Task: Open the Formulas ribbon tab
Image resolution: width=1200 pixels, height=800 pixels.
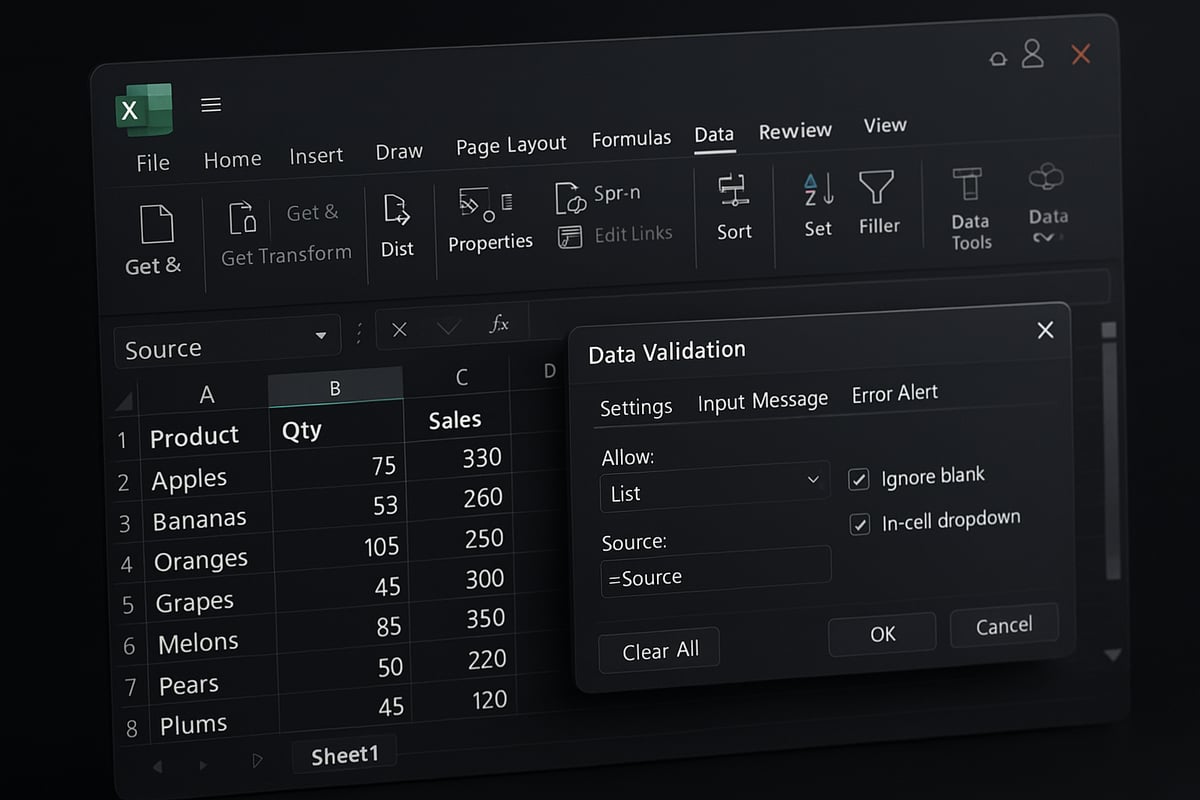Action: point(631,138)
